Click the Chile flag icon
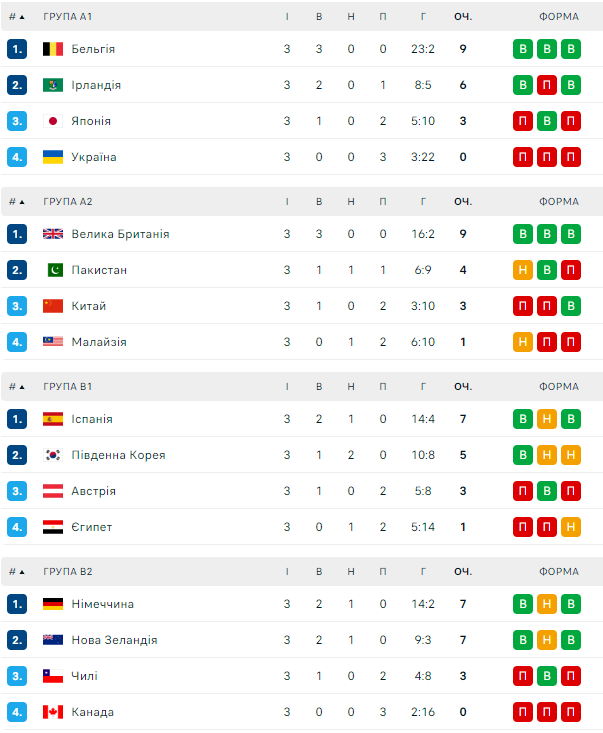 53,676
